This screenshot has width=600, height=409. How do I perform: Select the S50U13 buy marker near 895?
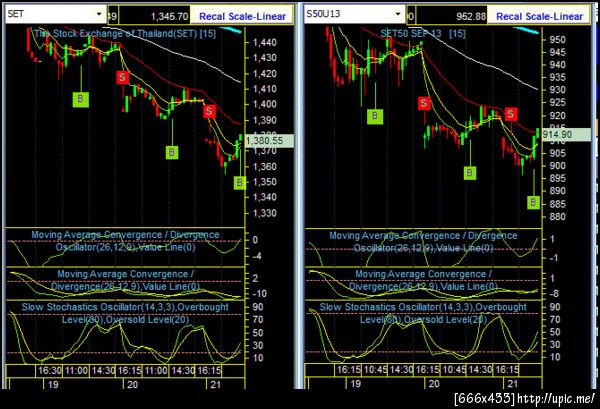tap(470, 173)
